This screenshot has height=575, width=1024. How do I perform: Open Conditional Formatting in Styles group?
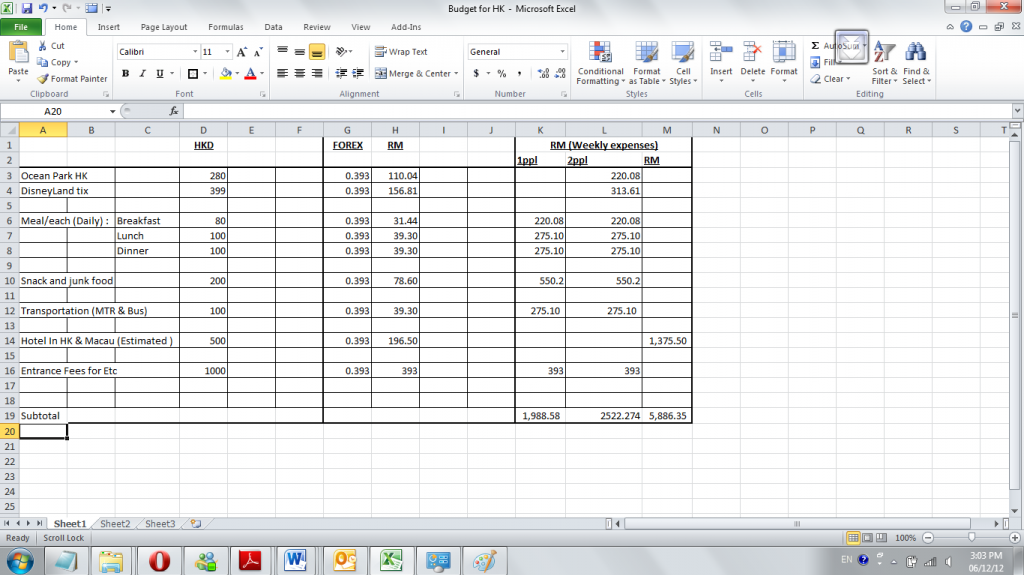click(x=600, y=62)
